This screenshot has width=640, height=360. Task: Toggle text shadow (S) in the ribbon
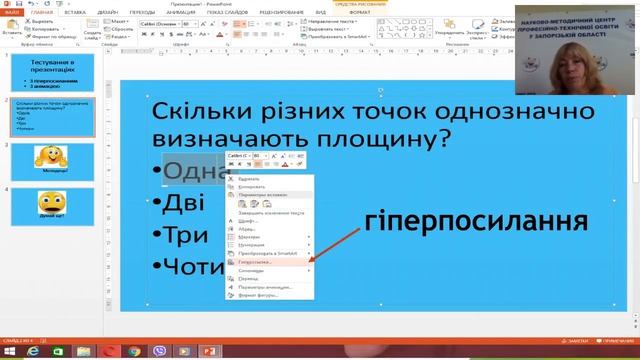point(171,35)
